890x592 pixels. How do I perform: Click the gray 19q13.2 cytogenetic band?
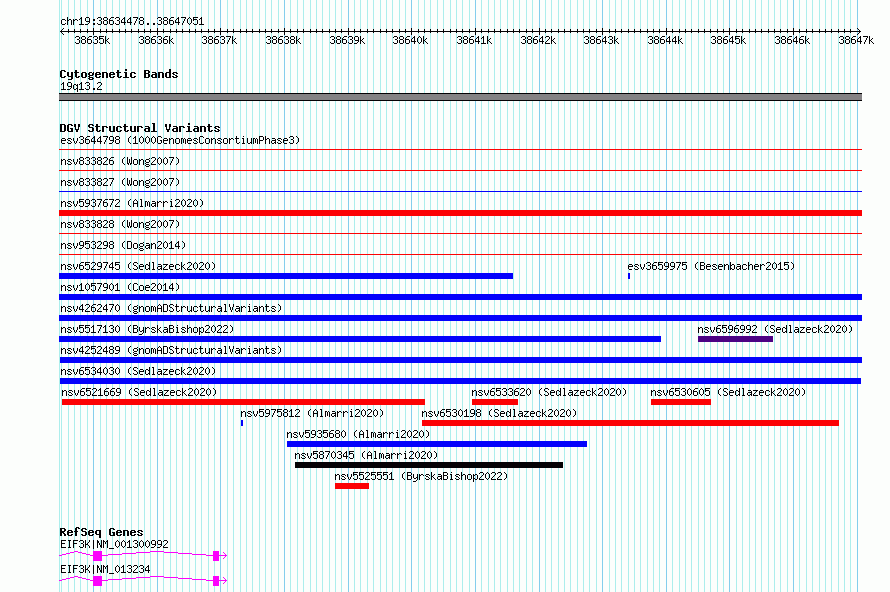tap(460, 97)
